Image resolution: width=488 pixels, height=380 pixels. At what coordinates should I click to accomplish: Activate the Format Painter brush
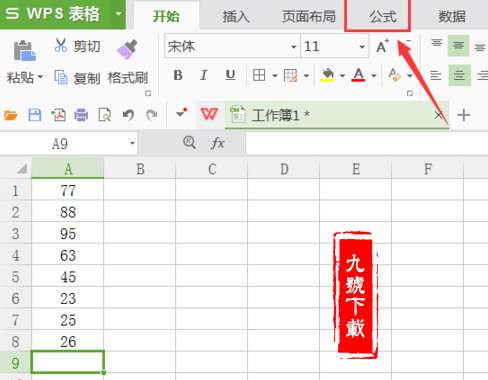(x=127, y=49)
